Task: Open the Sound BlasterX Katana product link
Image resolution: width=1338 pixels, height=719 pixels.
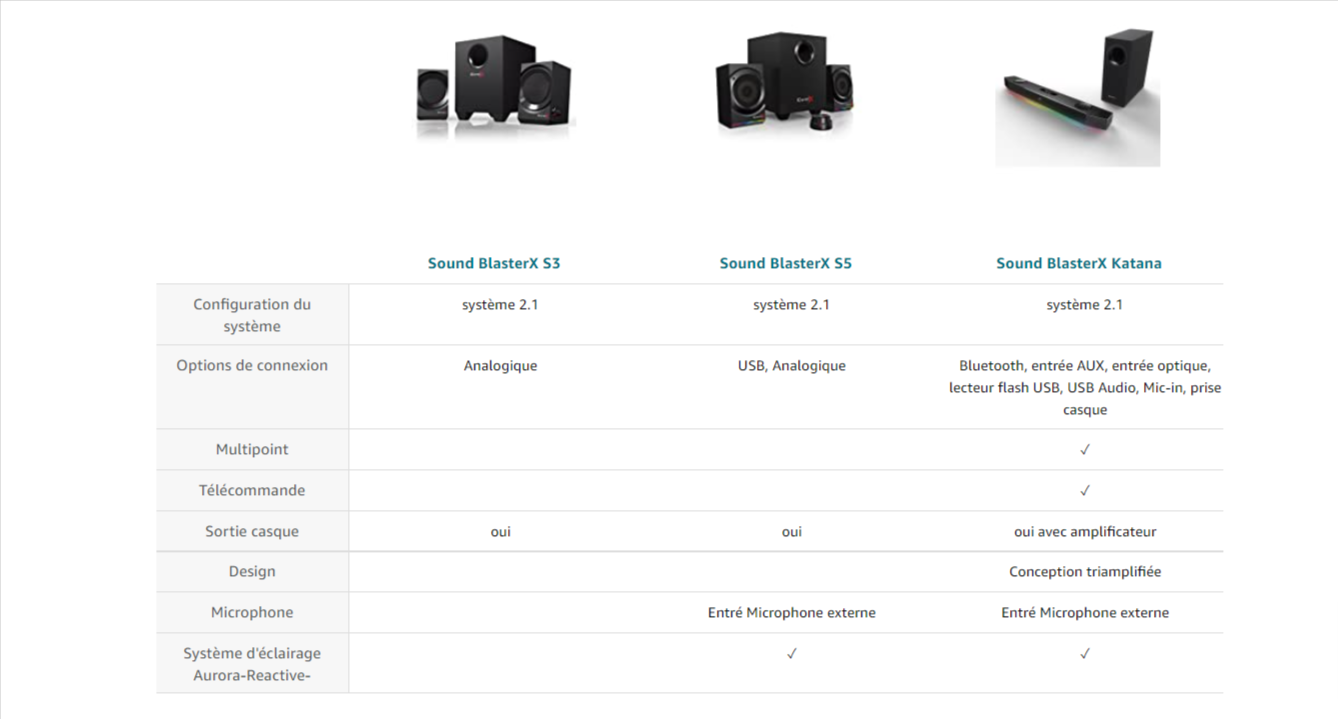Action: pos(1078,264)
